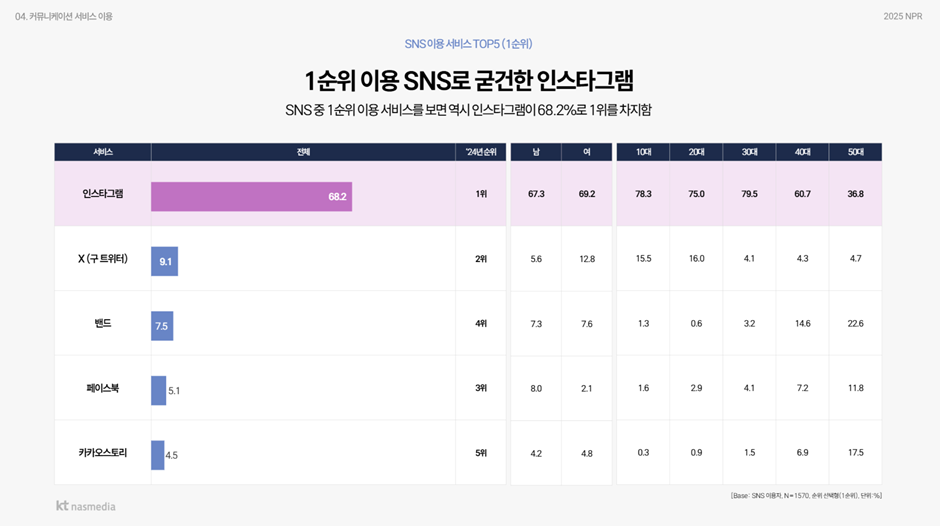Click the 69.2 value in 인스타그램 row
Screen dimensions: 940x526
[x=587, y=194]
